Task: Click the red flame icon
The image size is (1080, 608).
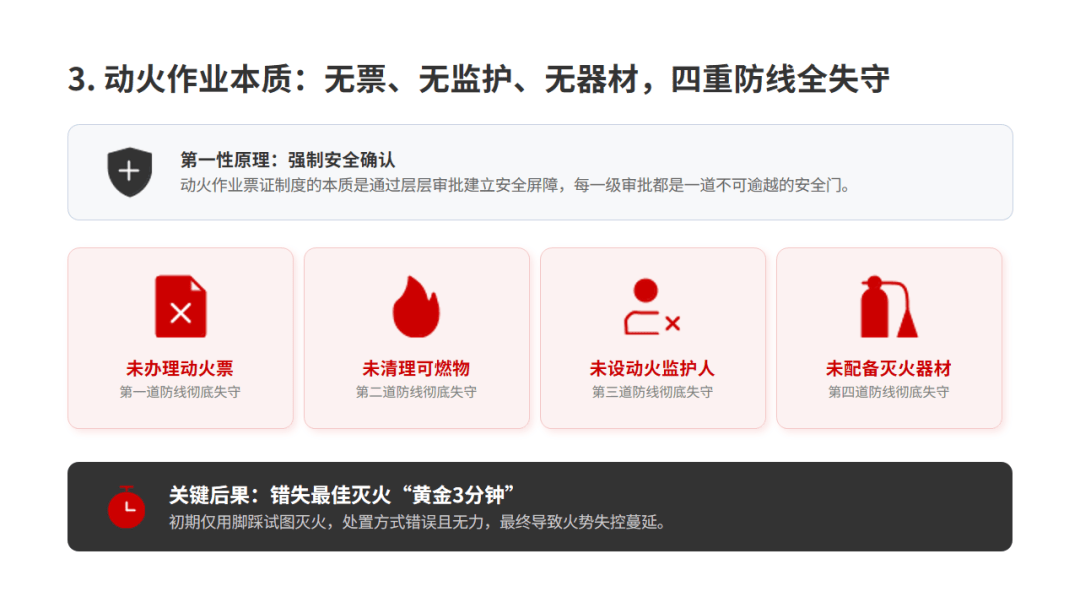Action: pos(416,307)
